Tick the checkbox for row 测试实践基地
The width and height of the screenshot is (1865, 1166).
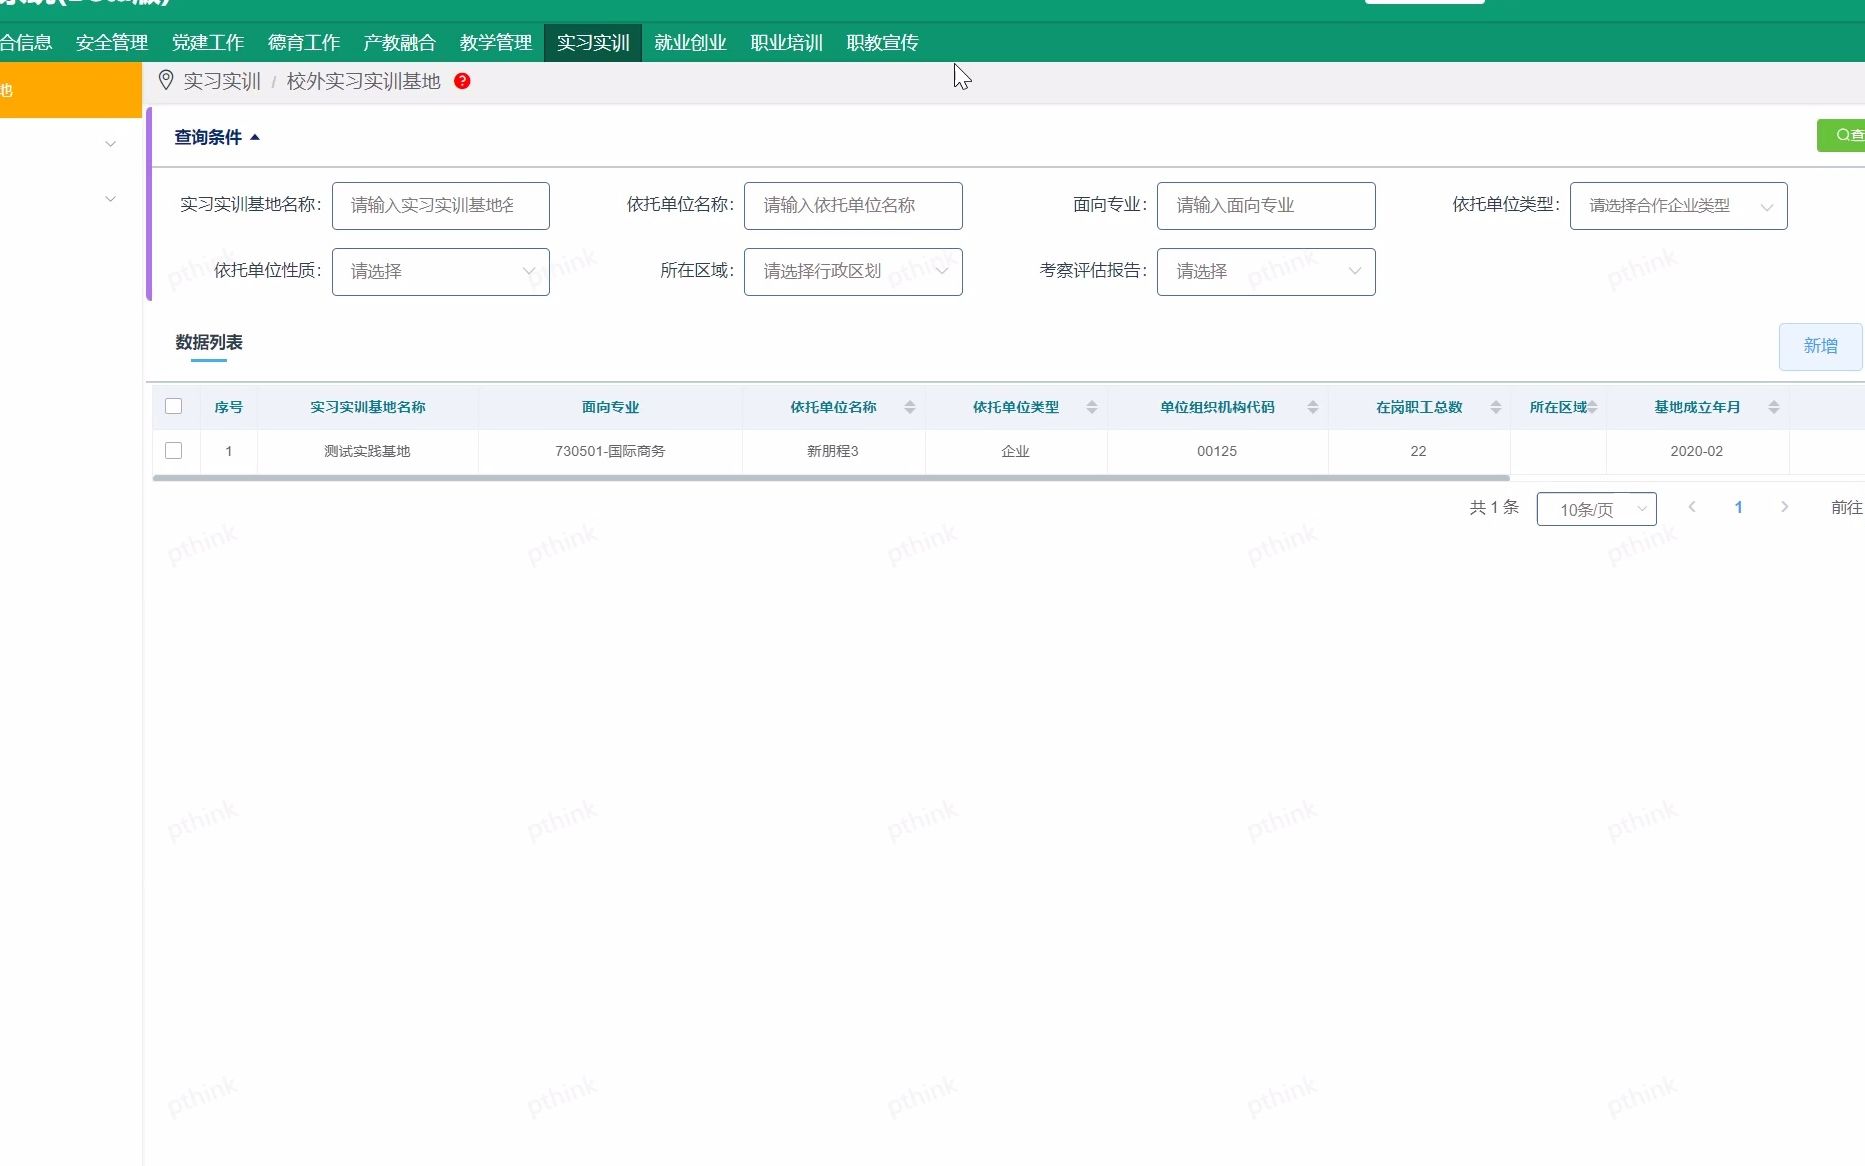[x=173, y=451]
